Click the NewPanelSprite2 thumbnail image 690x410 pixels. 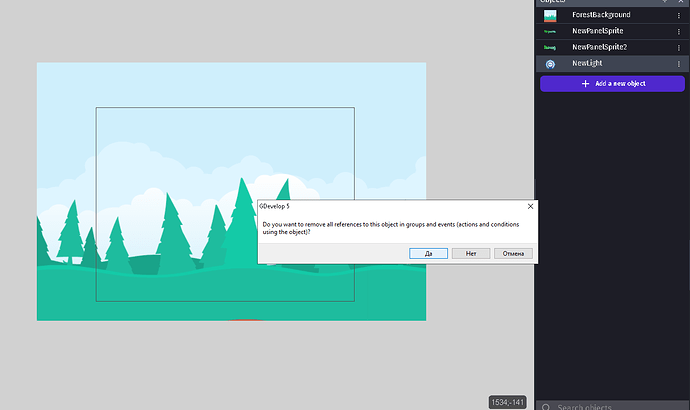[x=550, y=47]
